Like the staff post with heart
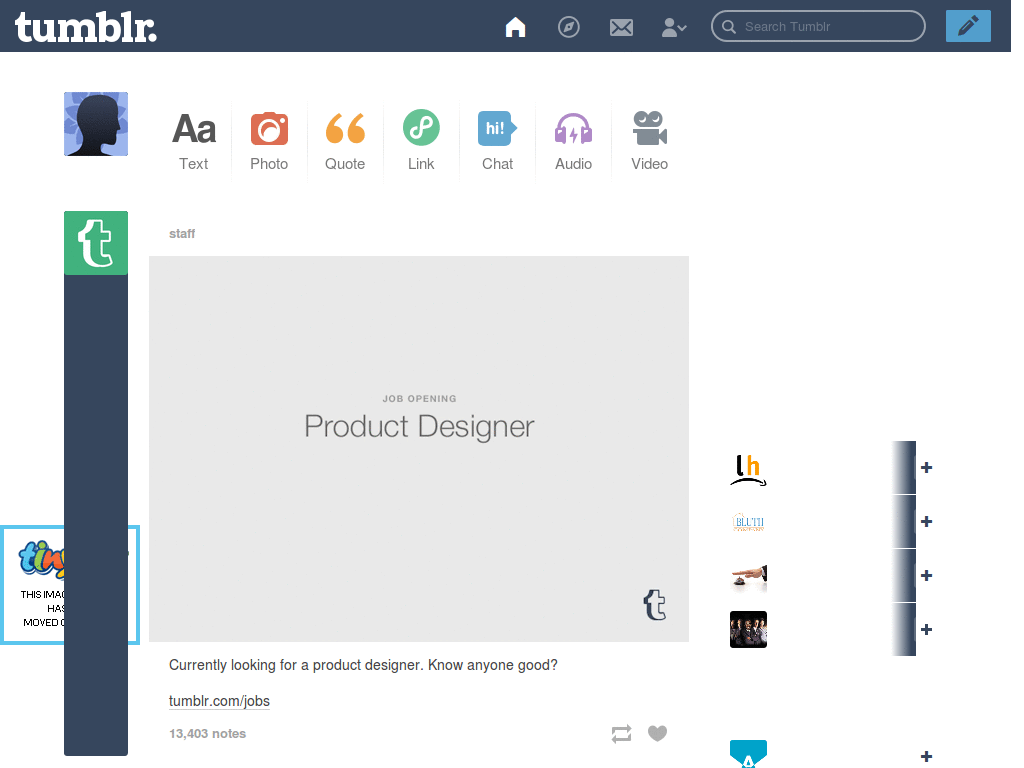Image resolution: width=1024 pixels, height=768 pixels. pos(658,733)
